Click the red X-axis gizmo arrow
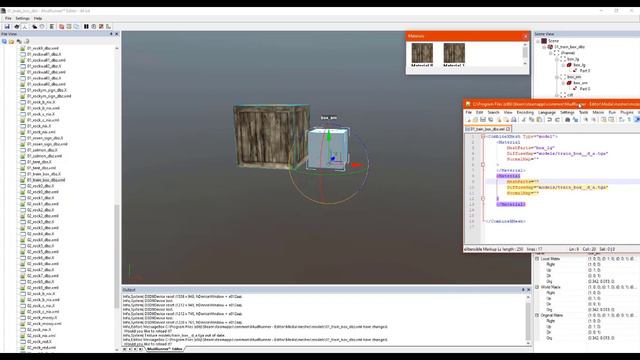Image resolution: width=640 pixels, height=360 pixels. click(x=356, y=165)
